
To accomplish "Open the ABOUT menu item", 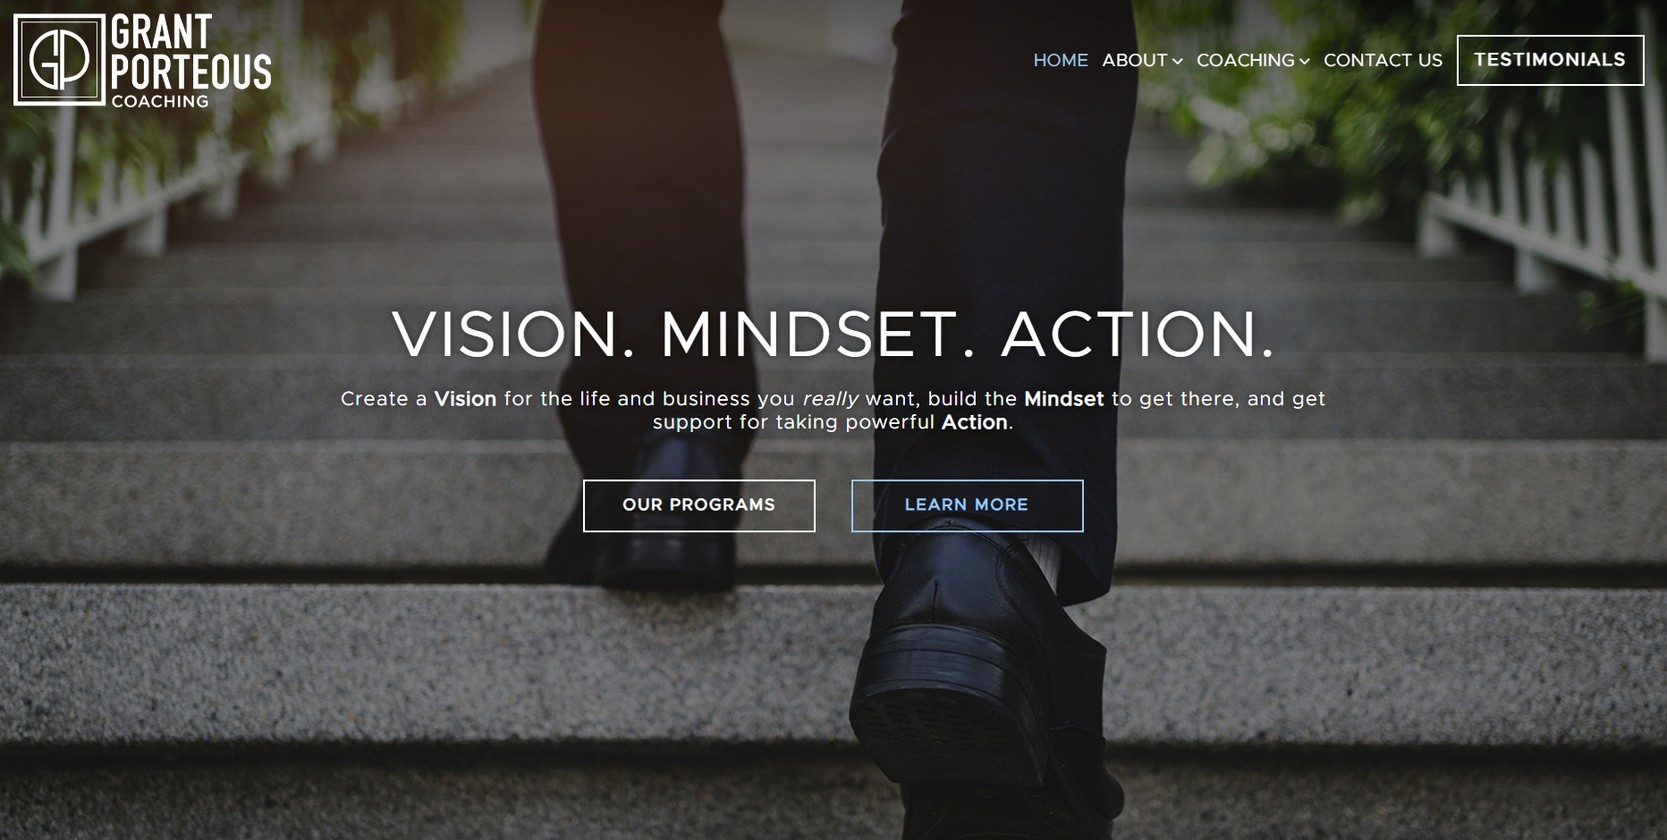I will click(1134, 60).
